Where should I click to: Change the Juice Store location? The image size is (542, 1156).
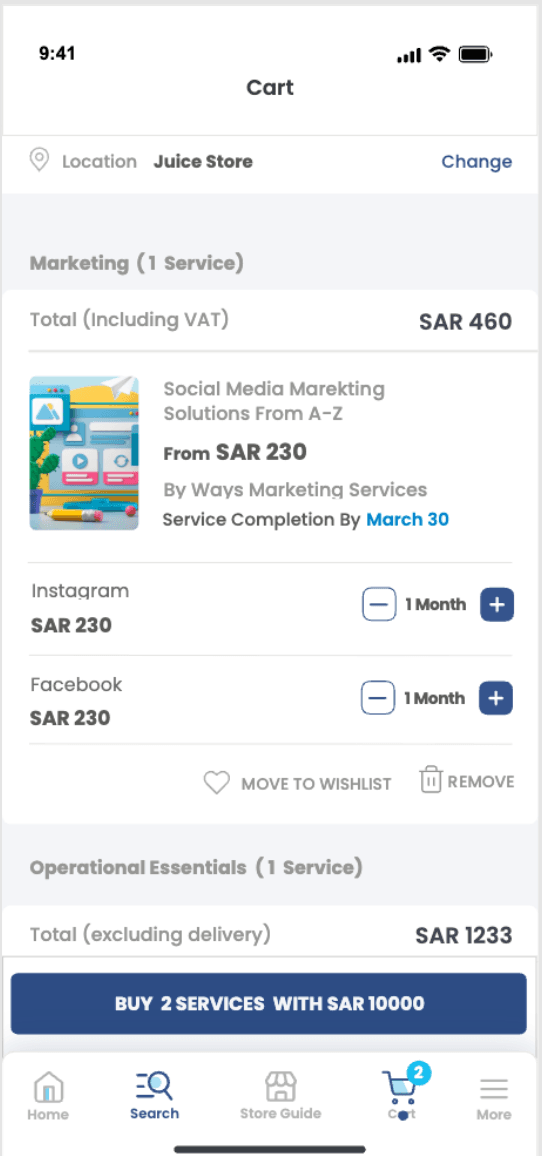click(x=476, y=161)
